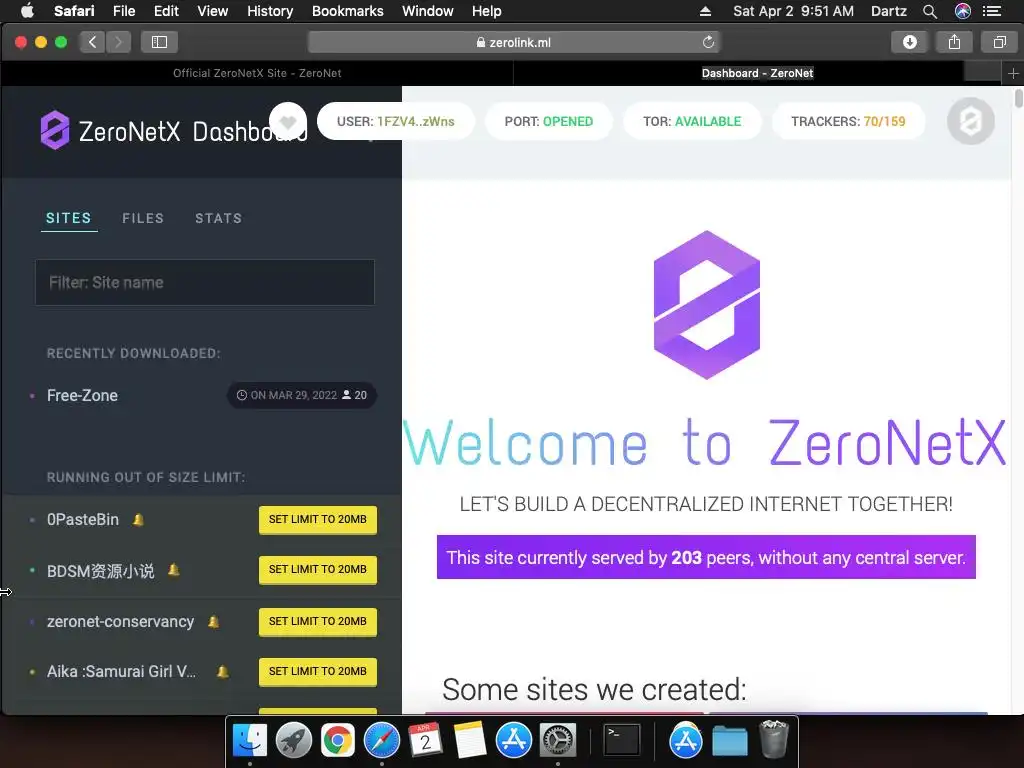The width and height of the screenshot is (1024, 768).
Task: Click the Filter: Site name field
Action: point(205,283)
